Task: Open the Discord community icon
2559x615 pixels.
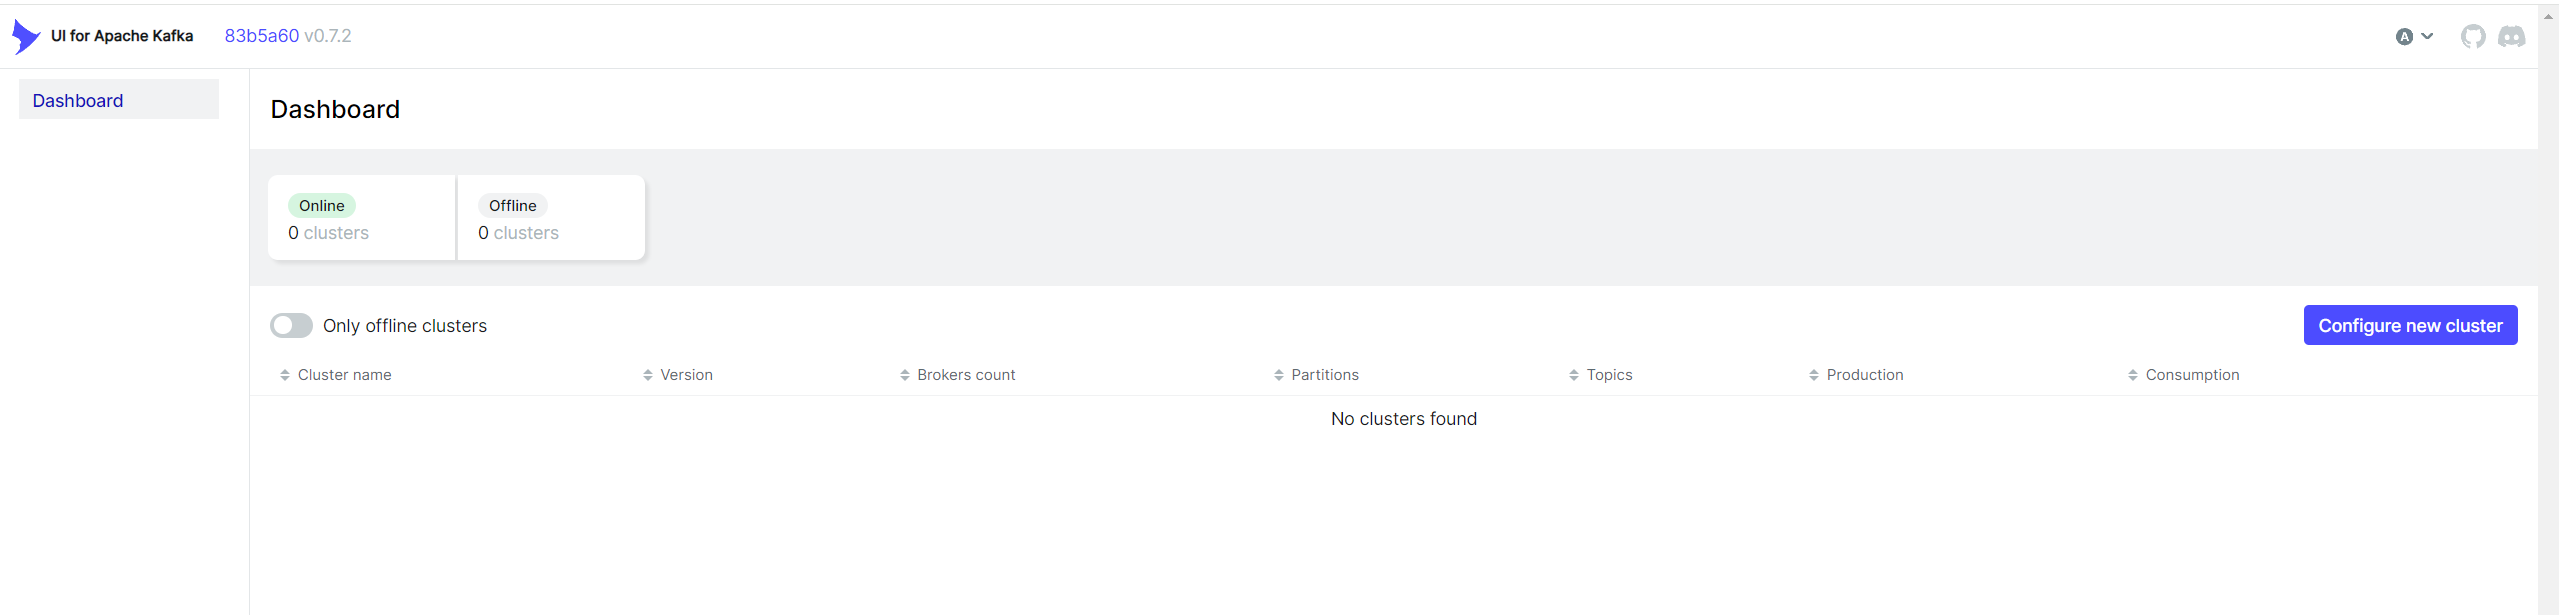Action: pyautogui.click(x=2511, y=37)
